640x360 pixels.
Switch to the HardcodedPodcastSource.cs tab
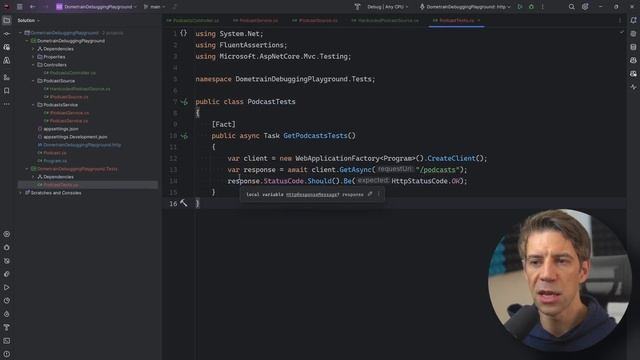(385, 20)
